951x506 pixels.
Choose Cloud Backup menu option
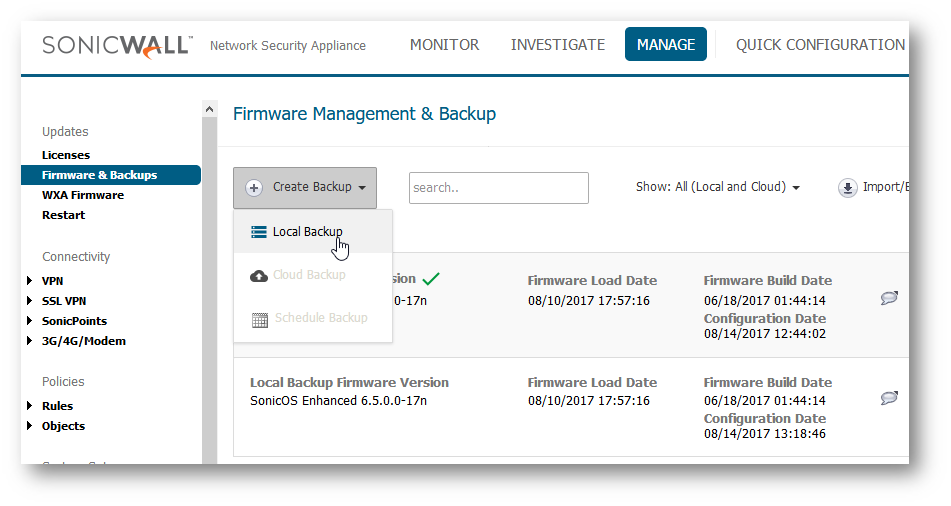(309, 275)
